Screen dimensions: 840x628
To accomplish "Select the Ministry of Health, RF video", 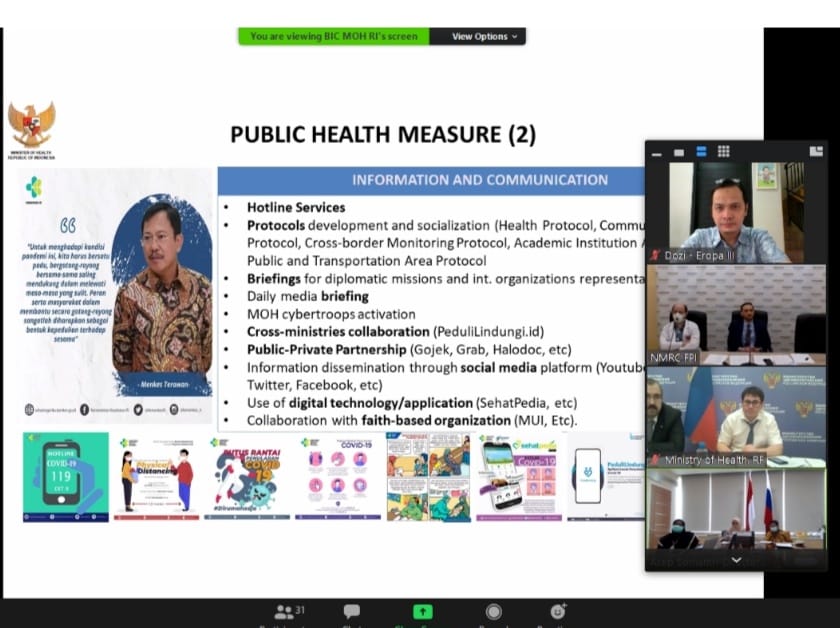I will click(737, 417).
